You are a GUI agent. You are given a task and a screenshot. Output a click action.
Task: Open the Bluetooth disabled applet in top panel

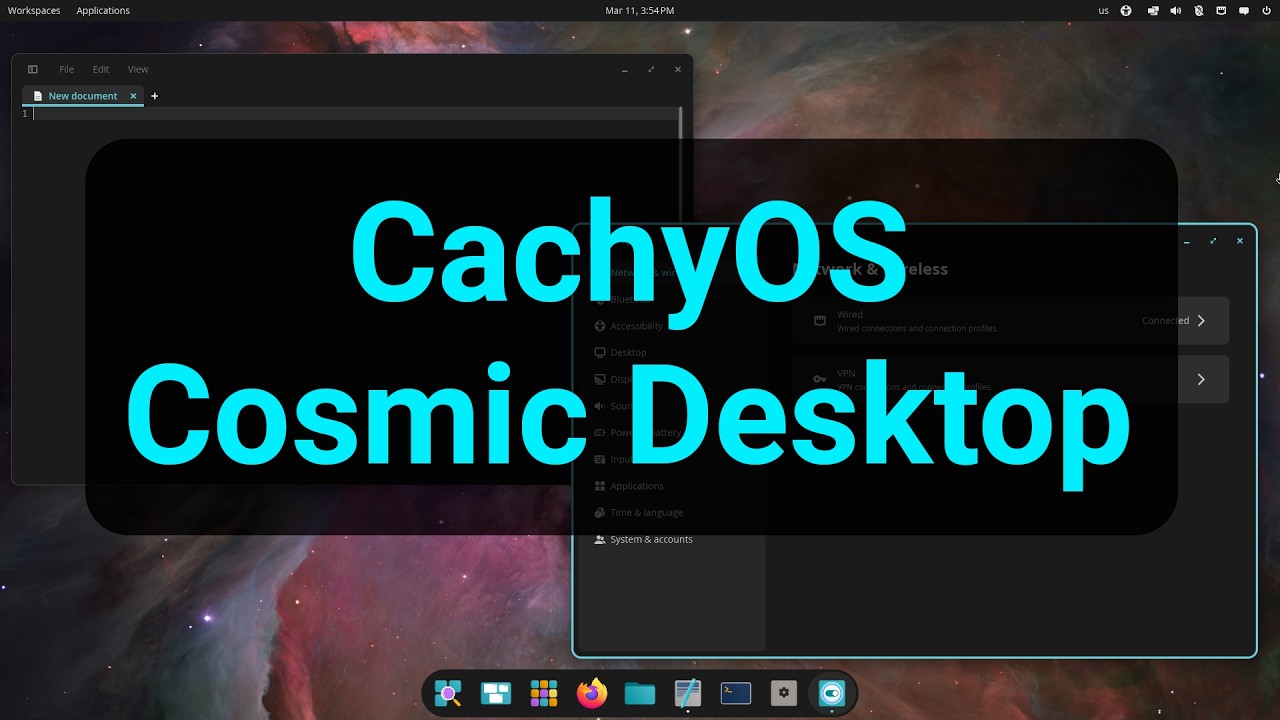pos(1198,11)
